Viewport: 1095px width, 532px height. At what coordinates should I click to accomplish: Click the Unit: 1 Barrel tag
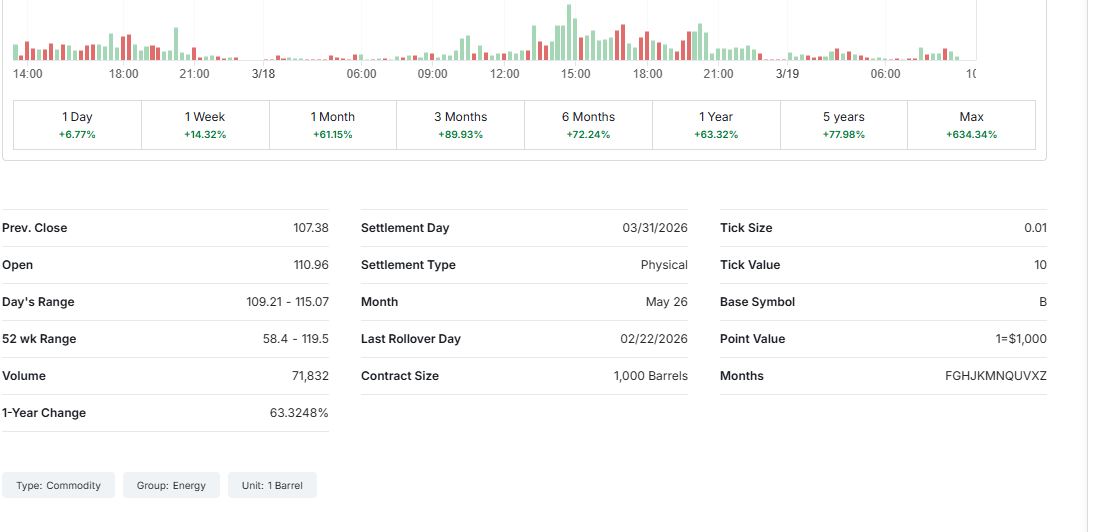pyautogui.click(x=272, y=486)
